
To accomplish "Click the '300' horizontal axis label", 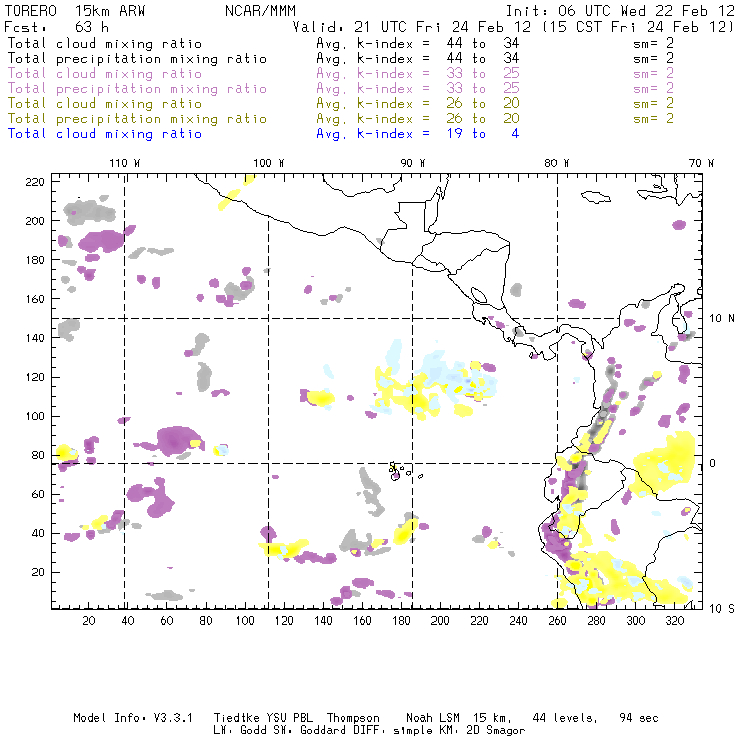I will tap(635, 621).
